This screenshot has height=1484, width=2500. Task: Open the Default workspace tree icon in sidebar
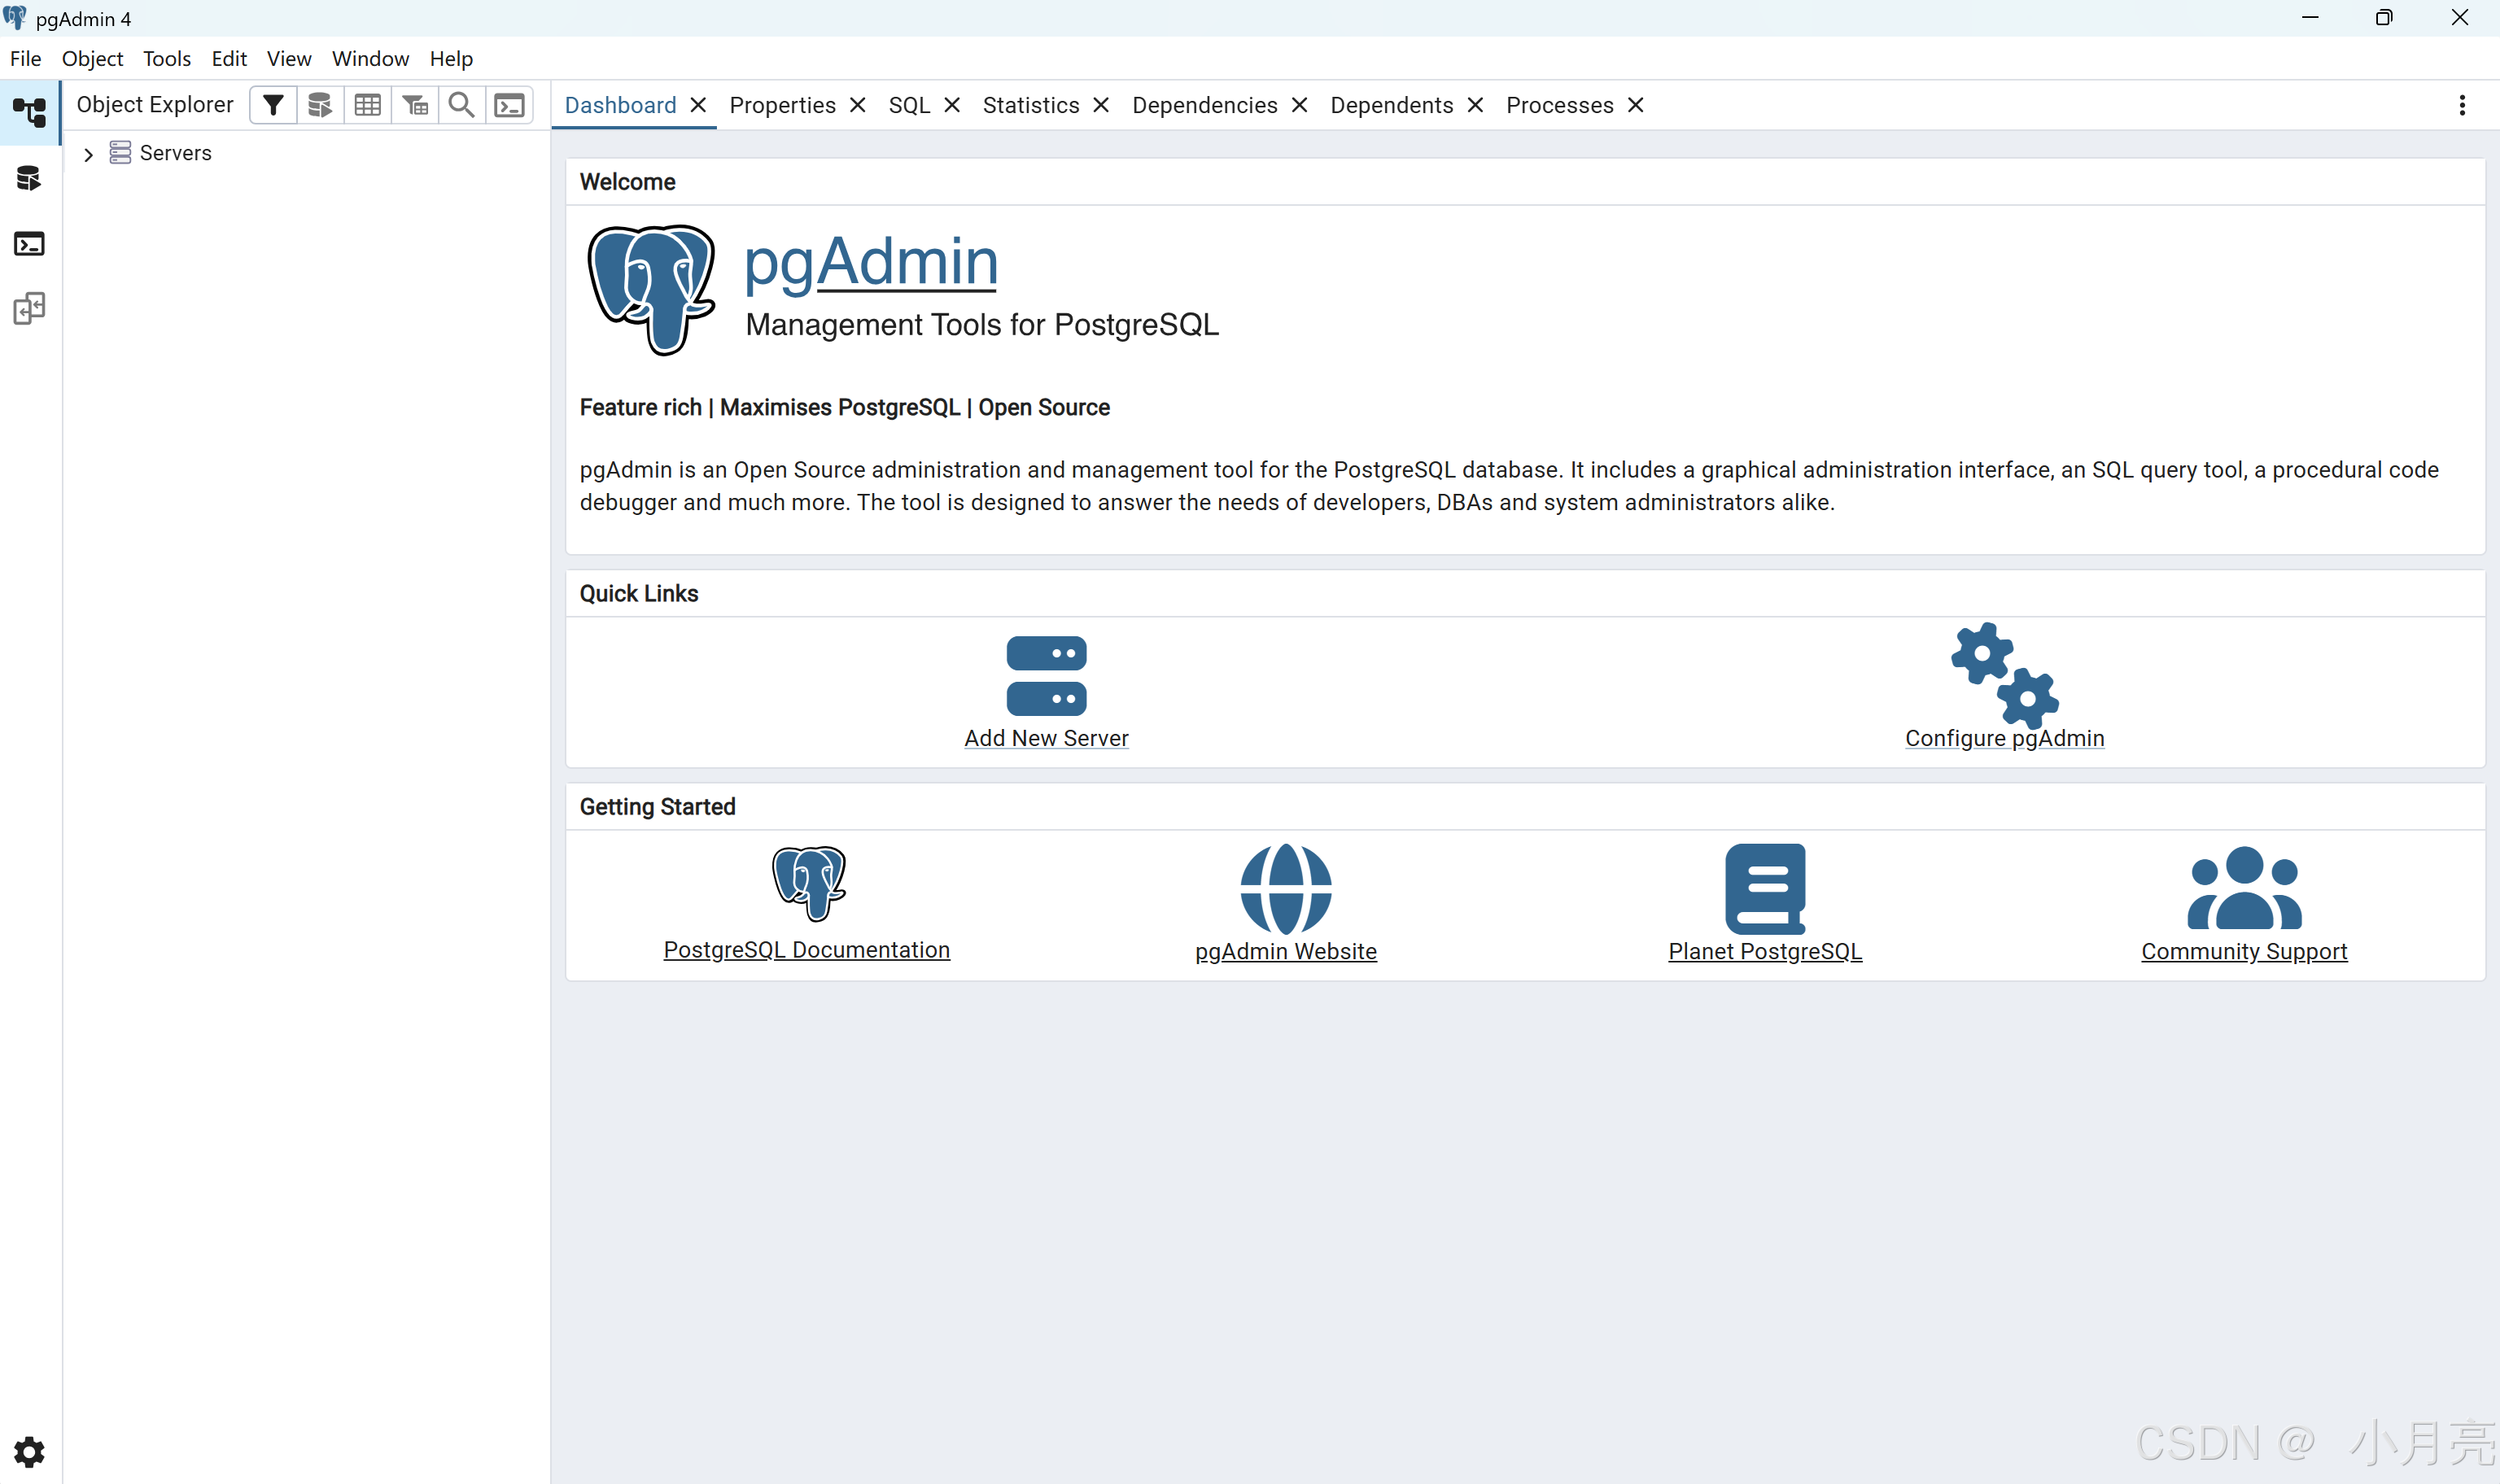[x=30, y=112]
